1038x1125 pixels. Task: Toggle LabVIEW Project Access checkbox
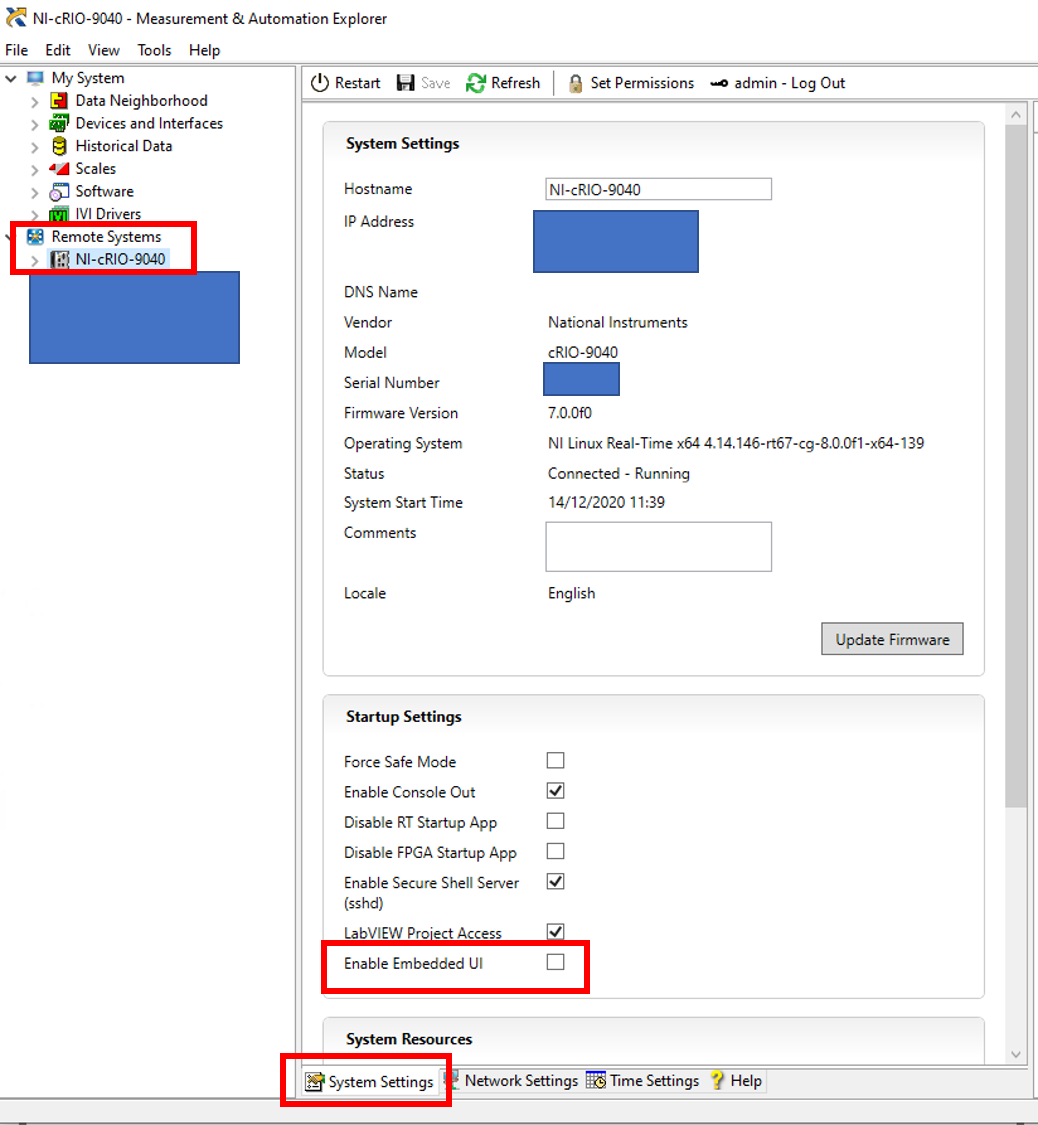(x=555, y=931)
